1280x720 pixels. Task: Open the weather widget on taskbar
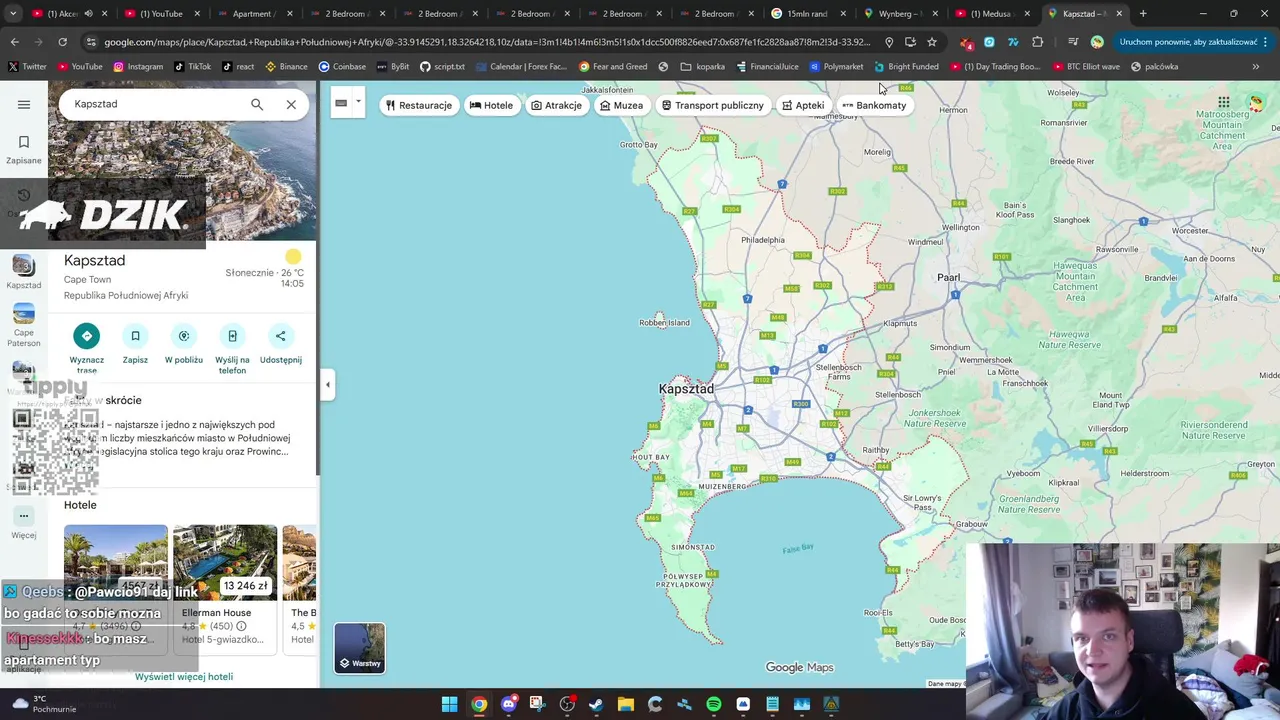pos(44,704)
